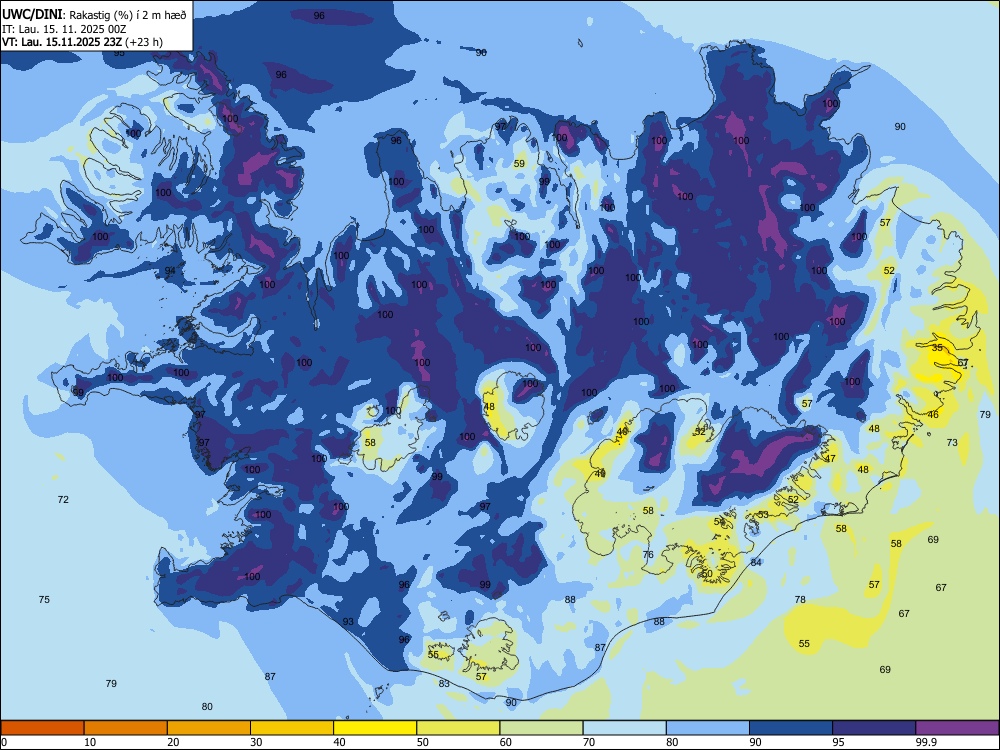Click 'Rakastig (%) í 2 m hæð' caption
The image size is (1000, 750).
pos(128,15)
